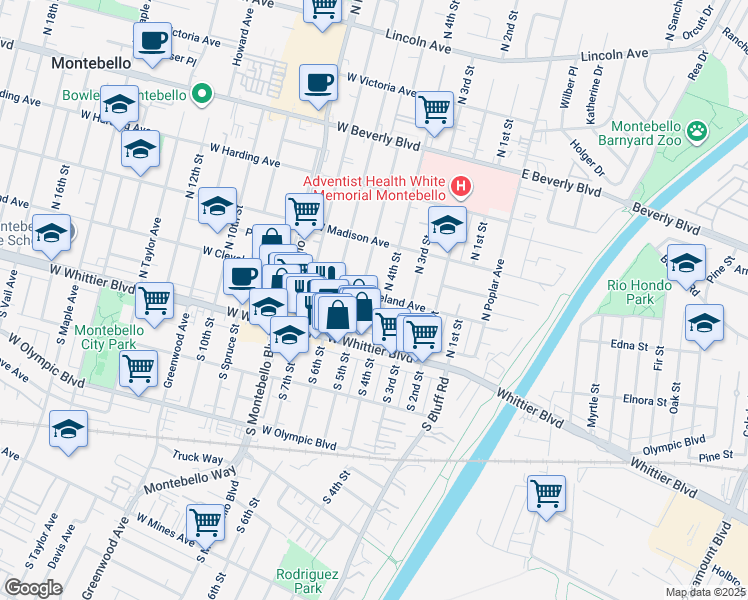748x600 pixels.
Task: Click the Montebello City Park label
Action: (x=109, y=337)
